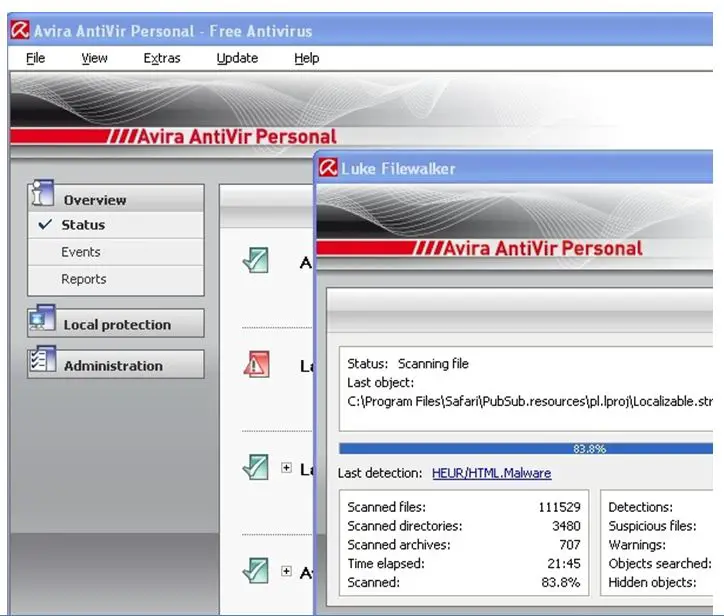
Task: Open the Update menu
Action: 237,58
